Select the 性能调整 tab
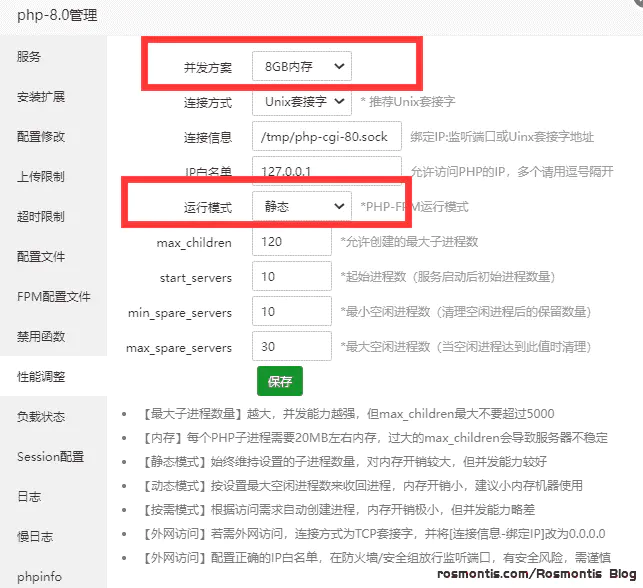The image size is (643, 588). (x=53, y=376)
